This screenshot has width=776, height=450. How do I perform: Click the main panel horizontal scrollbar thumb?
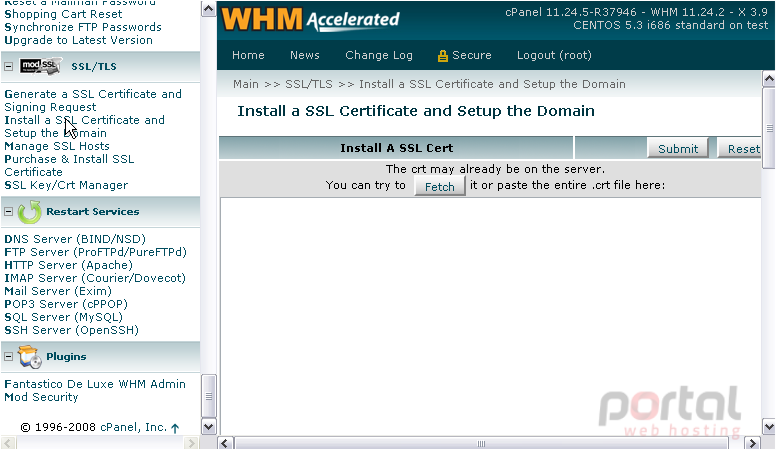pos(481,444)
